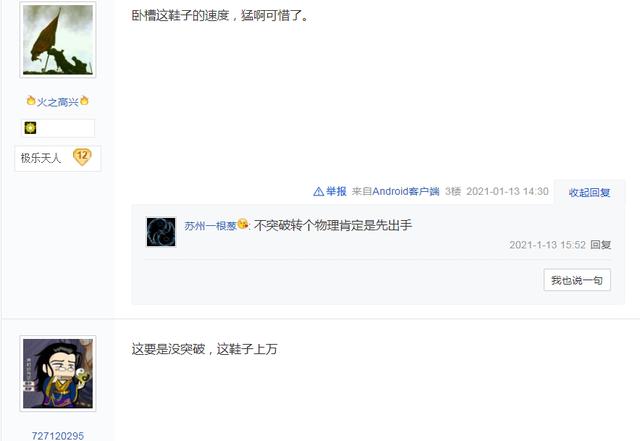Click flame icon right of 火之高兴
This screenshot has width=640, height=441.
tap(84, 100)
